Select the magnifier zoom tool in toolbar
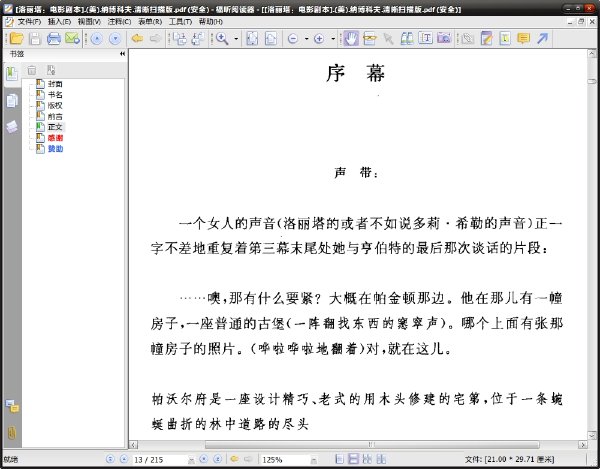Screen dimensions: 600x469 point(222,39)
